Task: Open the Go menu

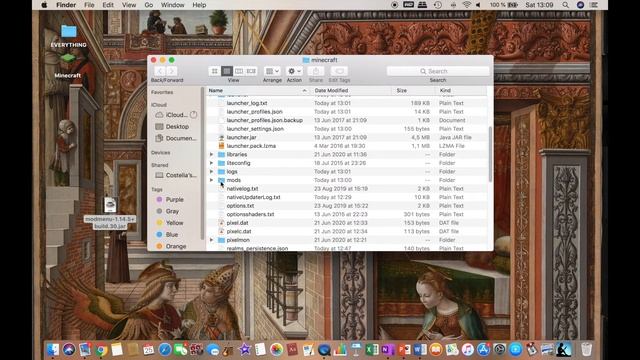Action: [x=149, y=5]
